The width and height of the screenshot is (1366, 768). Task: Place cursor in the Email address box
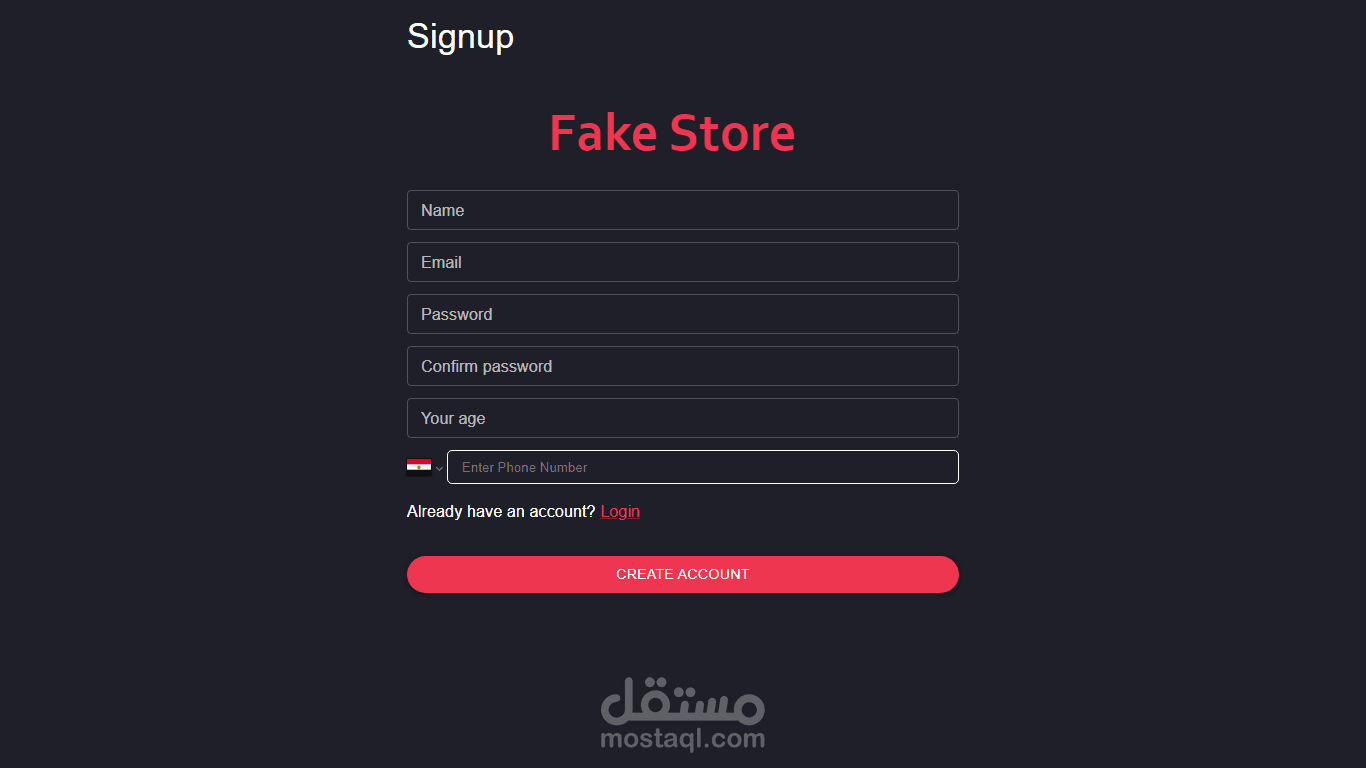[x=683, y=262]
